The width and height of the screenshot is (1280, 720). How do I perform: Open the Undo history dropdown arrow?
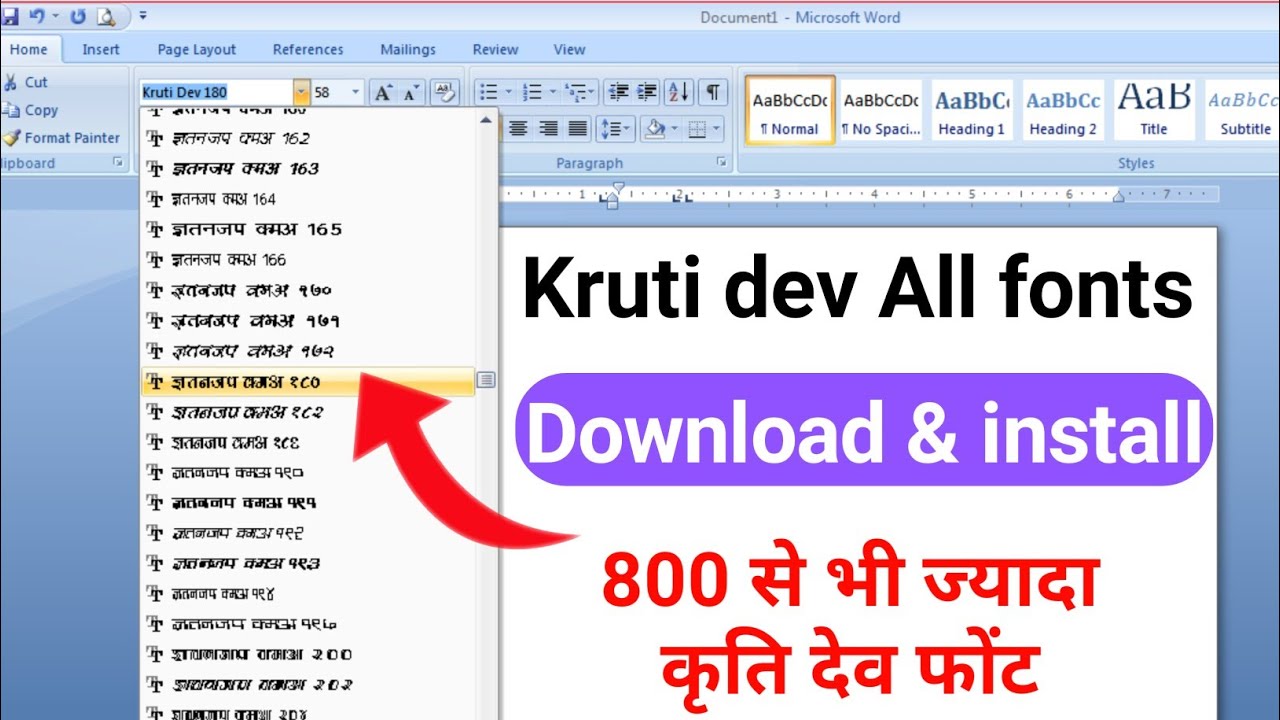(x=54, y=16)
